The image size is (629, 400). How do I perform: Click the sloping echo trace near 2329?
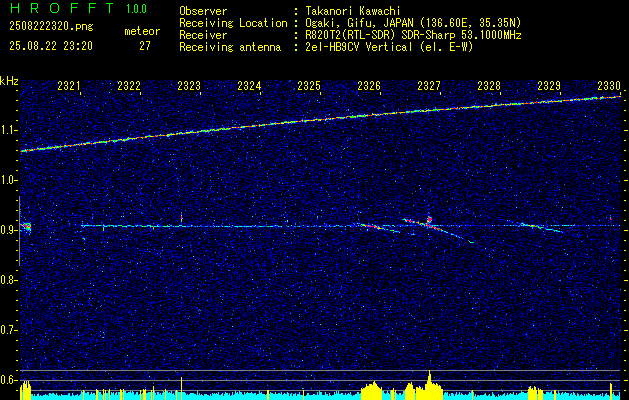click(542, 227)
